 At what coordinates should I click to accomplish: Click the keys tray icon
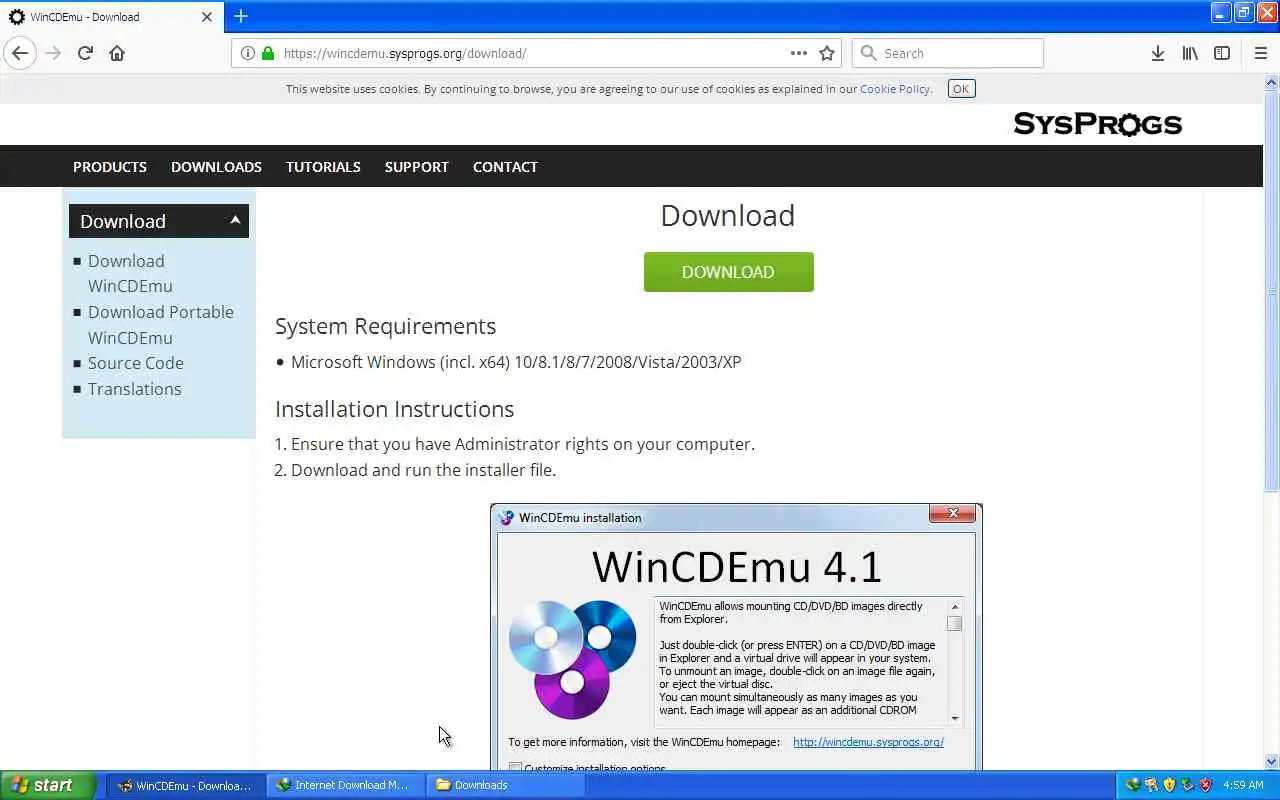(x=1152, y=785)
